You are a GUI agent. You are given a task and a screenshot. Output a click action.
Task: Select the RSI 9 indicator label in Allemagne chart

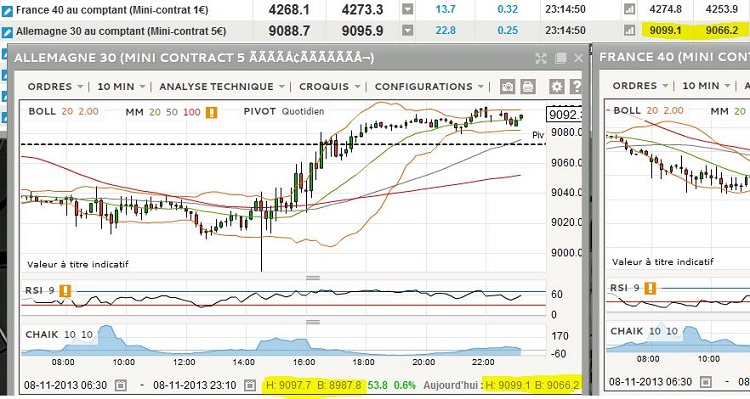point(40,290)
